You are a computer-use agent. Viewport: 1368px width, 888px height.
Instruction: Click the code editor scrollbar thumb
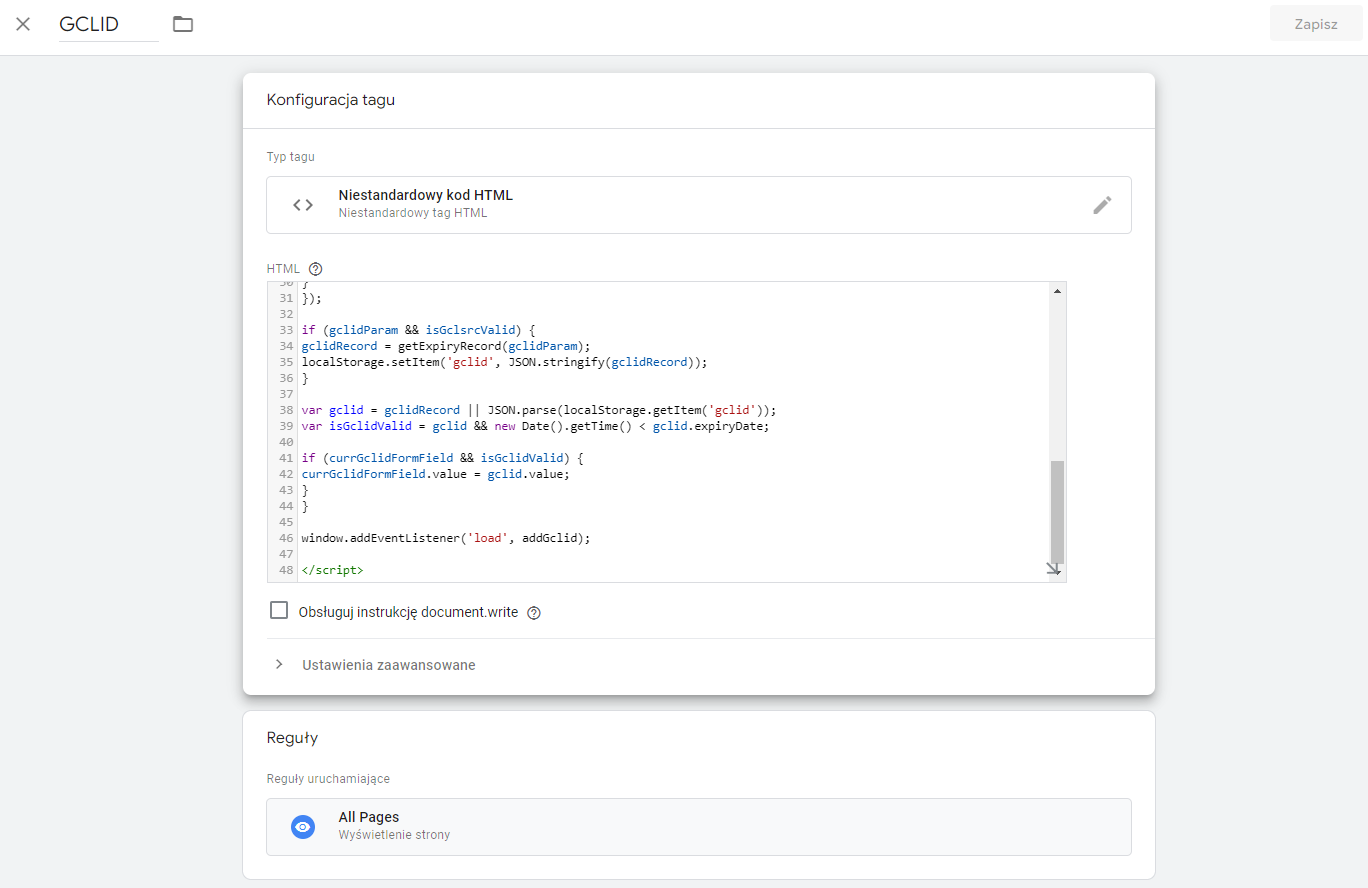click(1057, 513)
